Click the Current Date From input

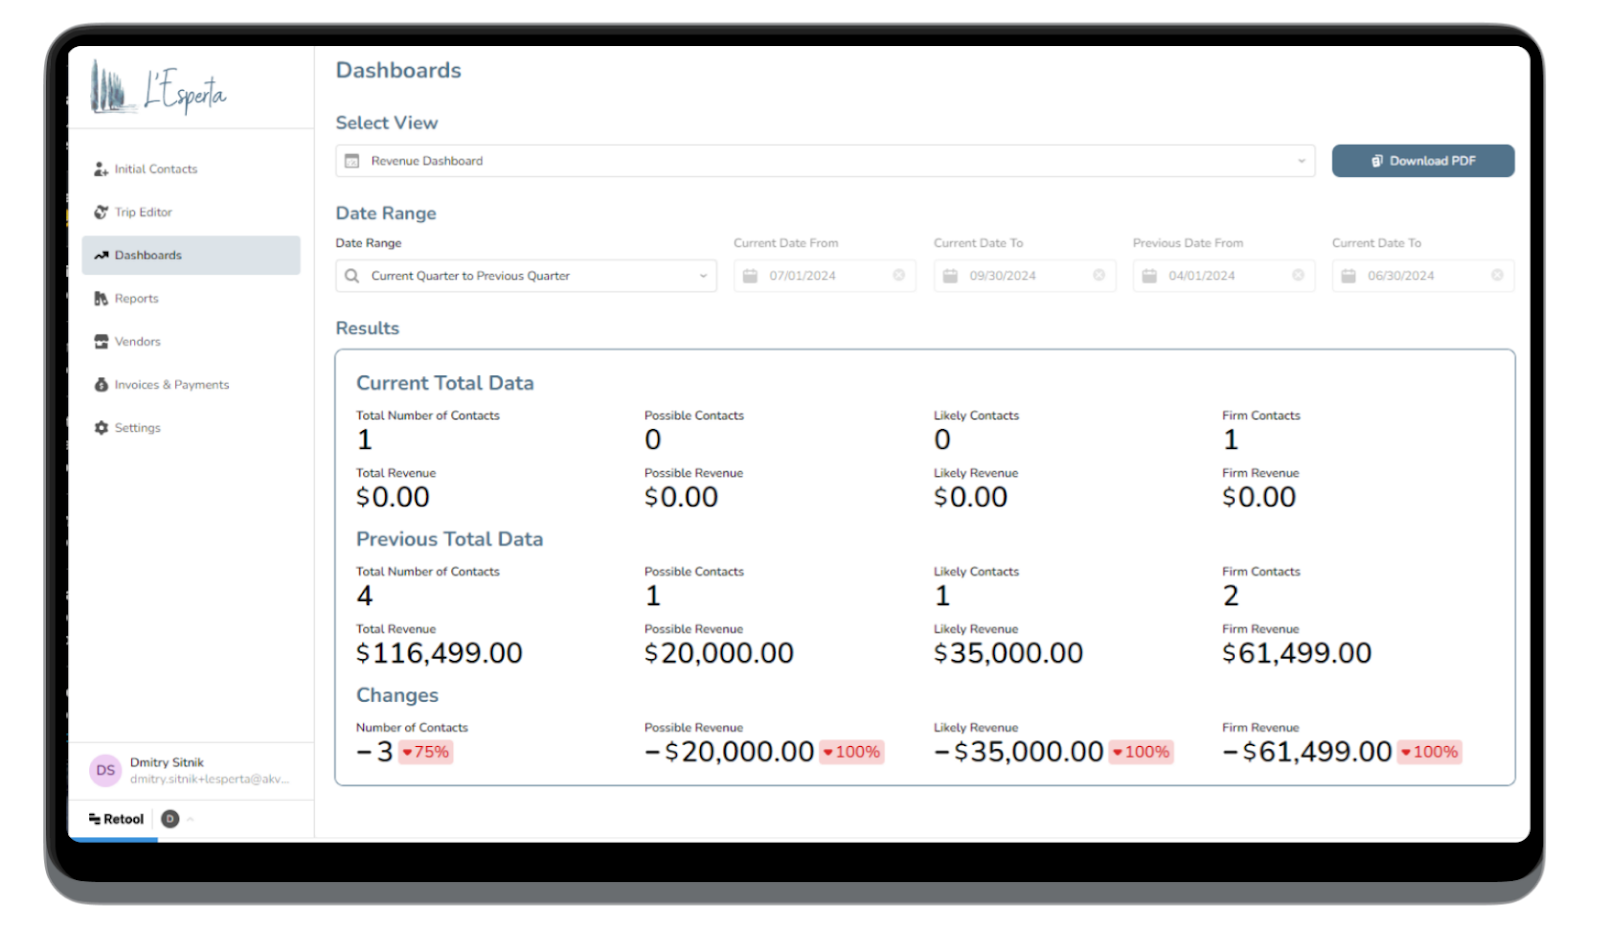click(x=824, y=276)
